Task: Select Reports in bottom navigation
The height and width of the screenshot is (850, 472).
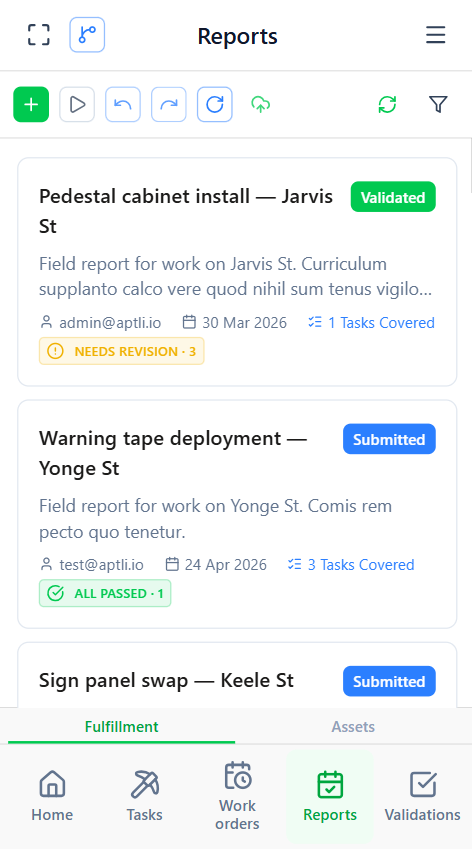Action: [330, 796]
